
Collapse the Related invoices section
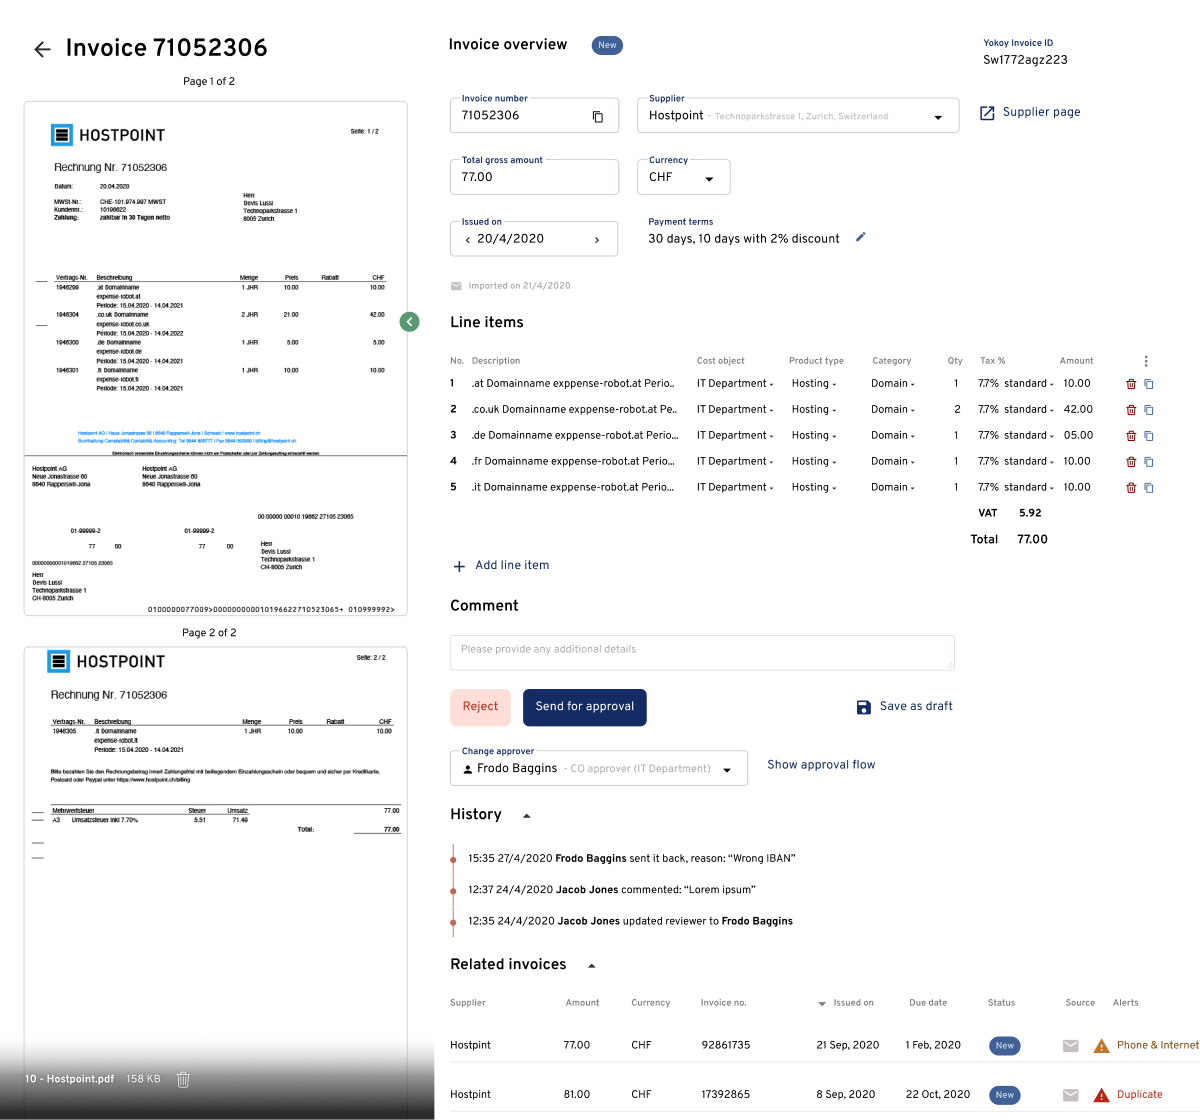tap(591, 966)
